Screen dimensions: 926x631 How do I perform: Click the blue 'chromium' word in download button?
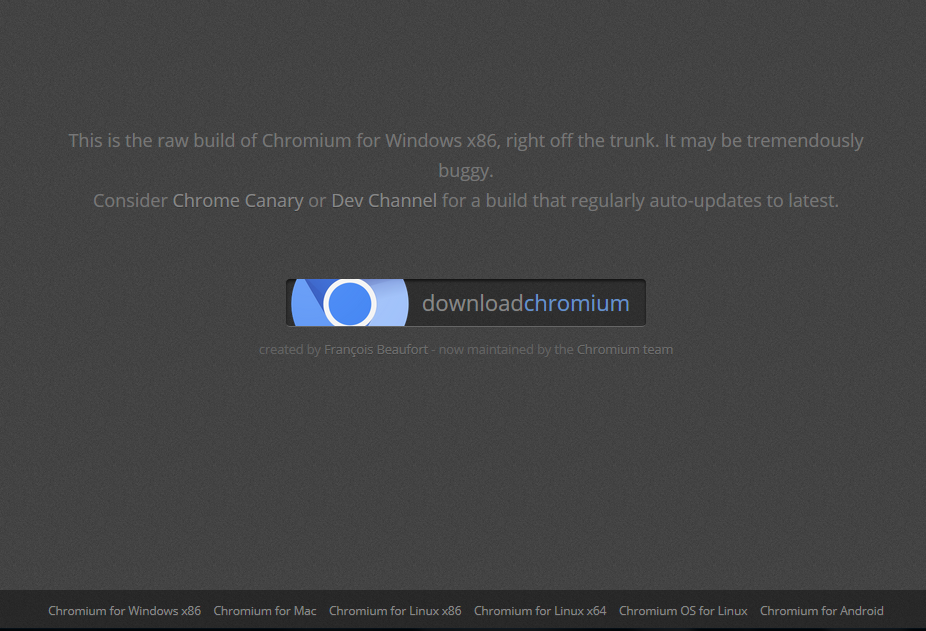576,303
